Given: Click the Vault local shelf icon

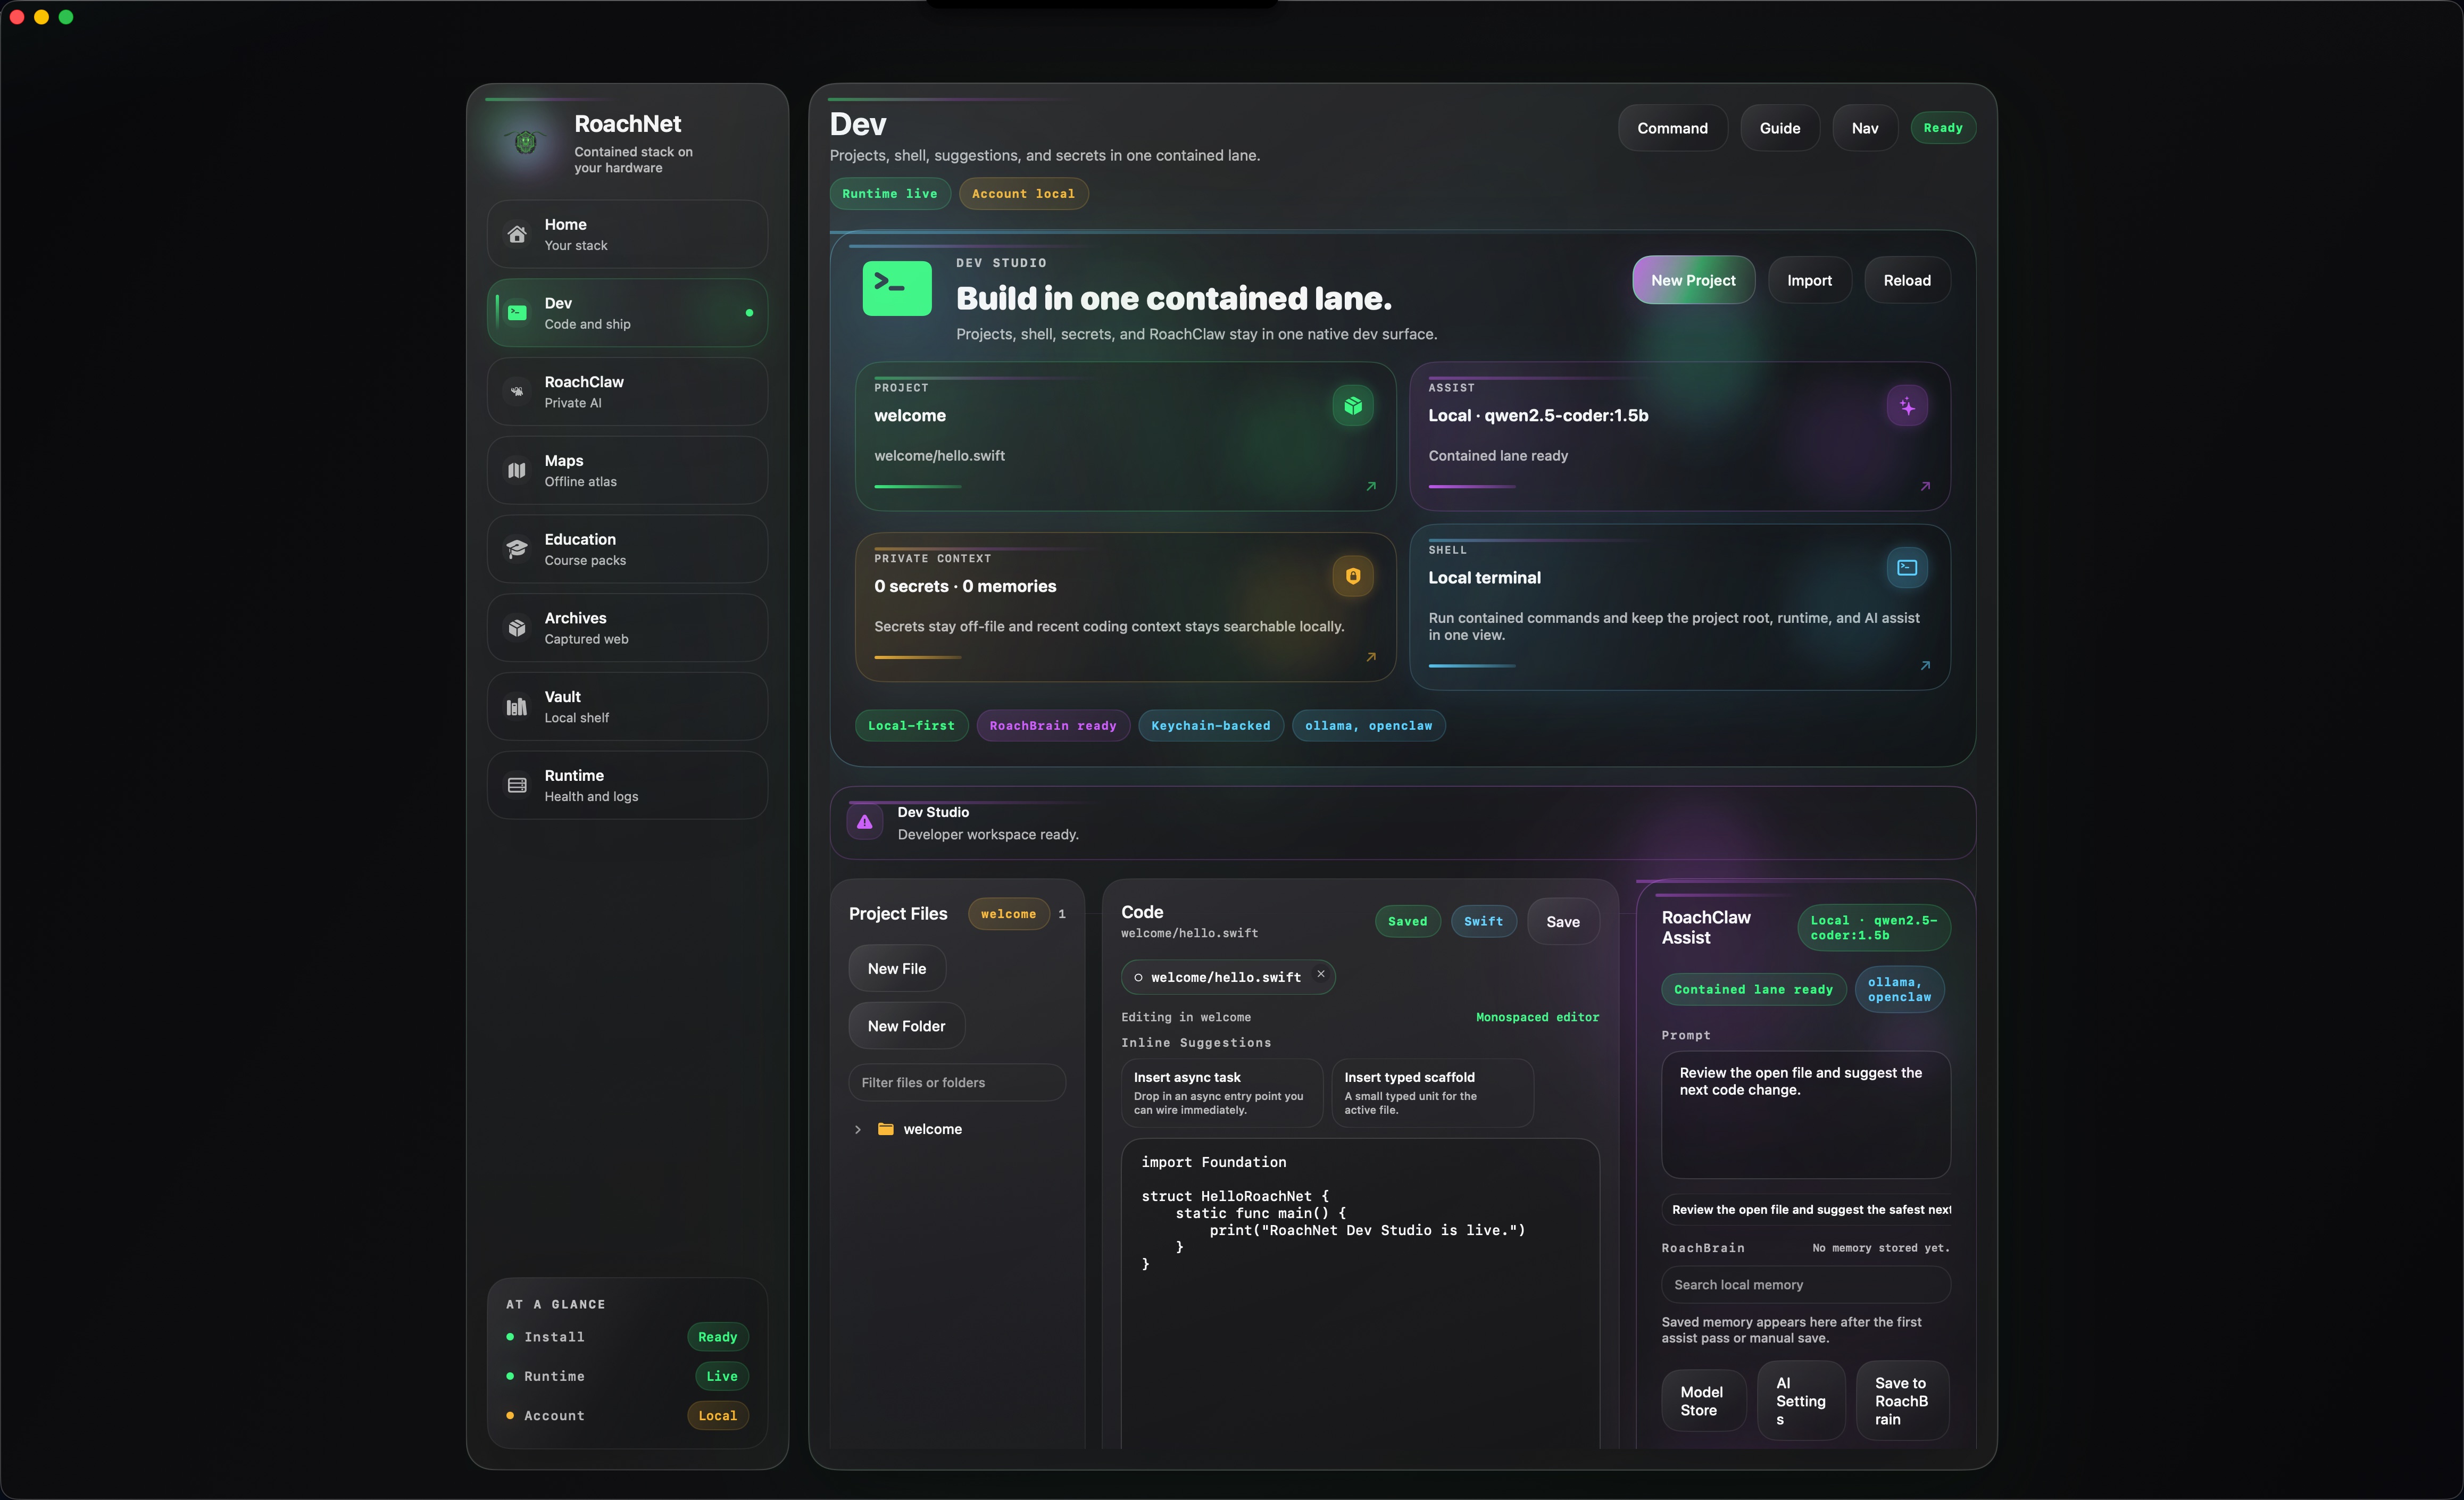Looking at the screenshot, I should pyautogui.click(x=516, y=706).
